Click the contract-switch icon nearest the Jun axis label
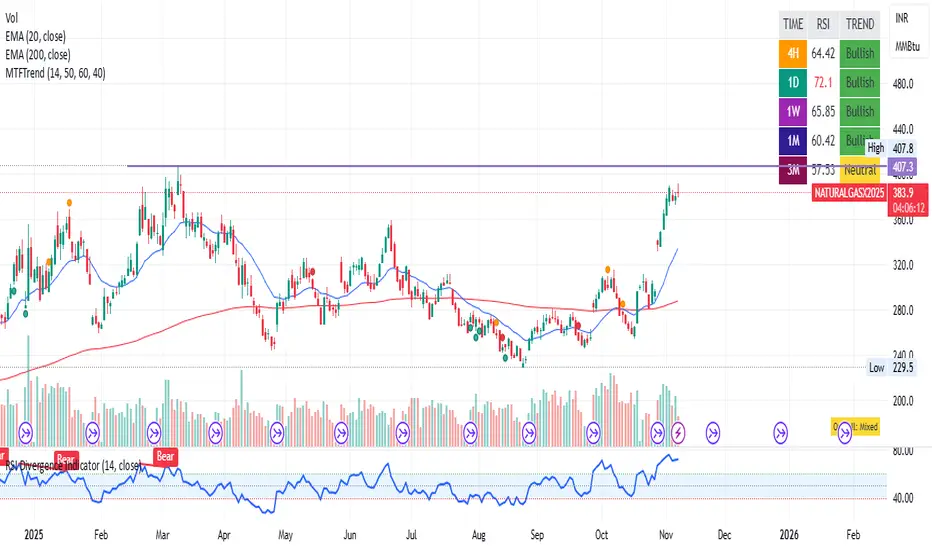Screen dimensions: 932x550 pos(341,433)
